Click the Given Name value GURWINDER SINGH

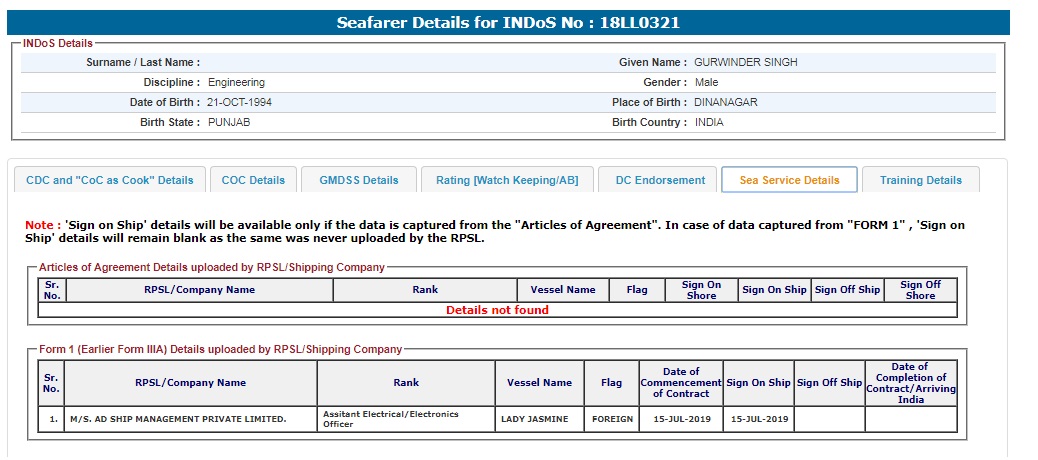point(745,63)
